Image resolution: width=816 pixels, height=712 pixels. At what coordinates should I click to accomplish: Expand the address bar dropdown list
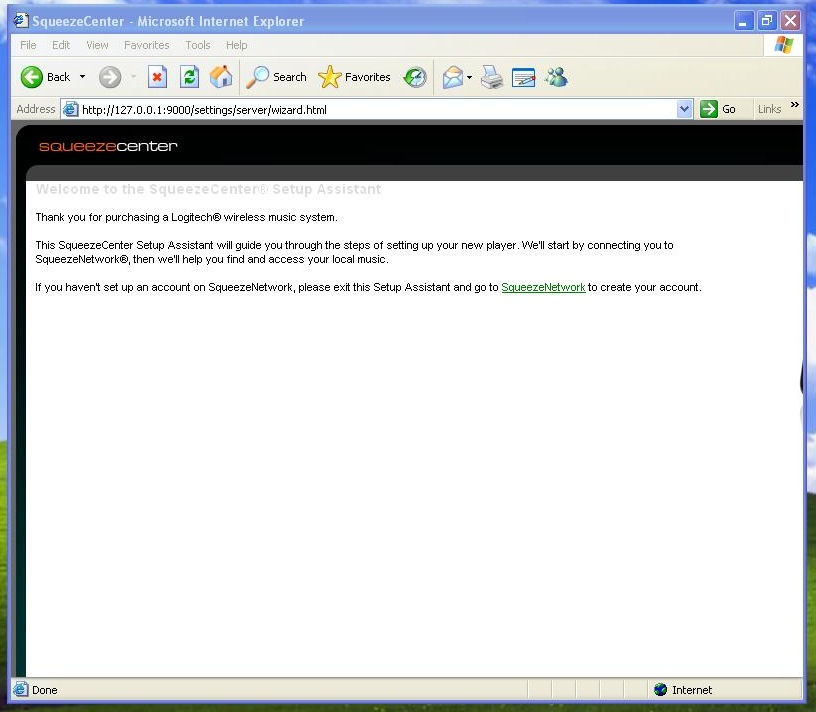(x=684, y=110)
